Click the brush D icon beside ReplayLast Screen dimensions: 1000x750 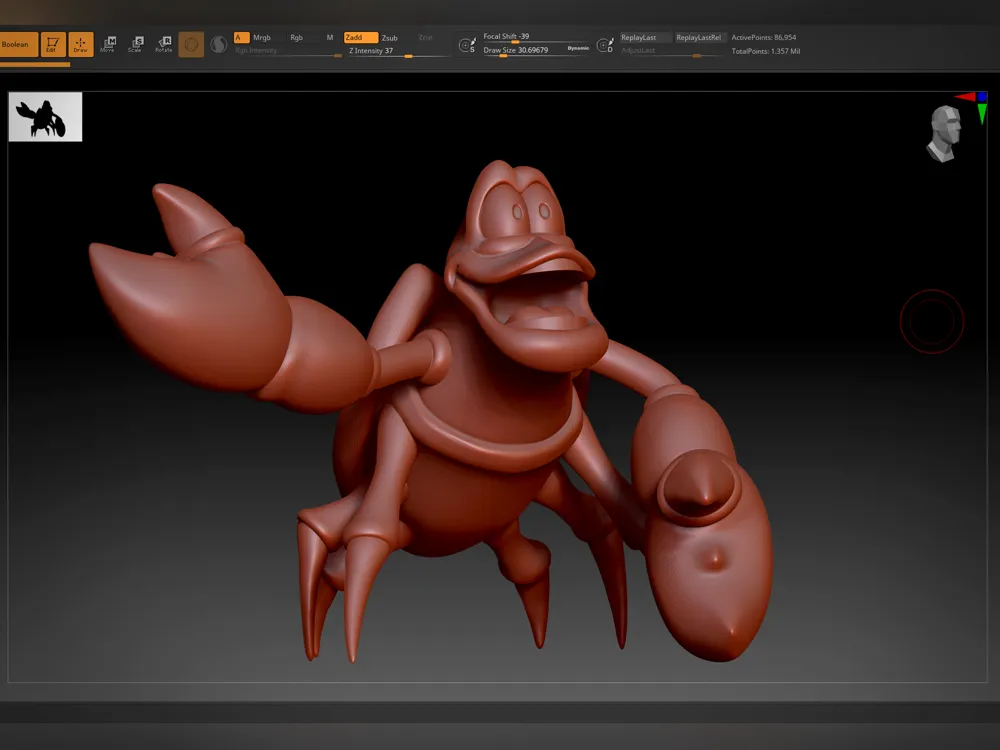pyautogui.click(x=605, y=45)
